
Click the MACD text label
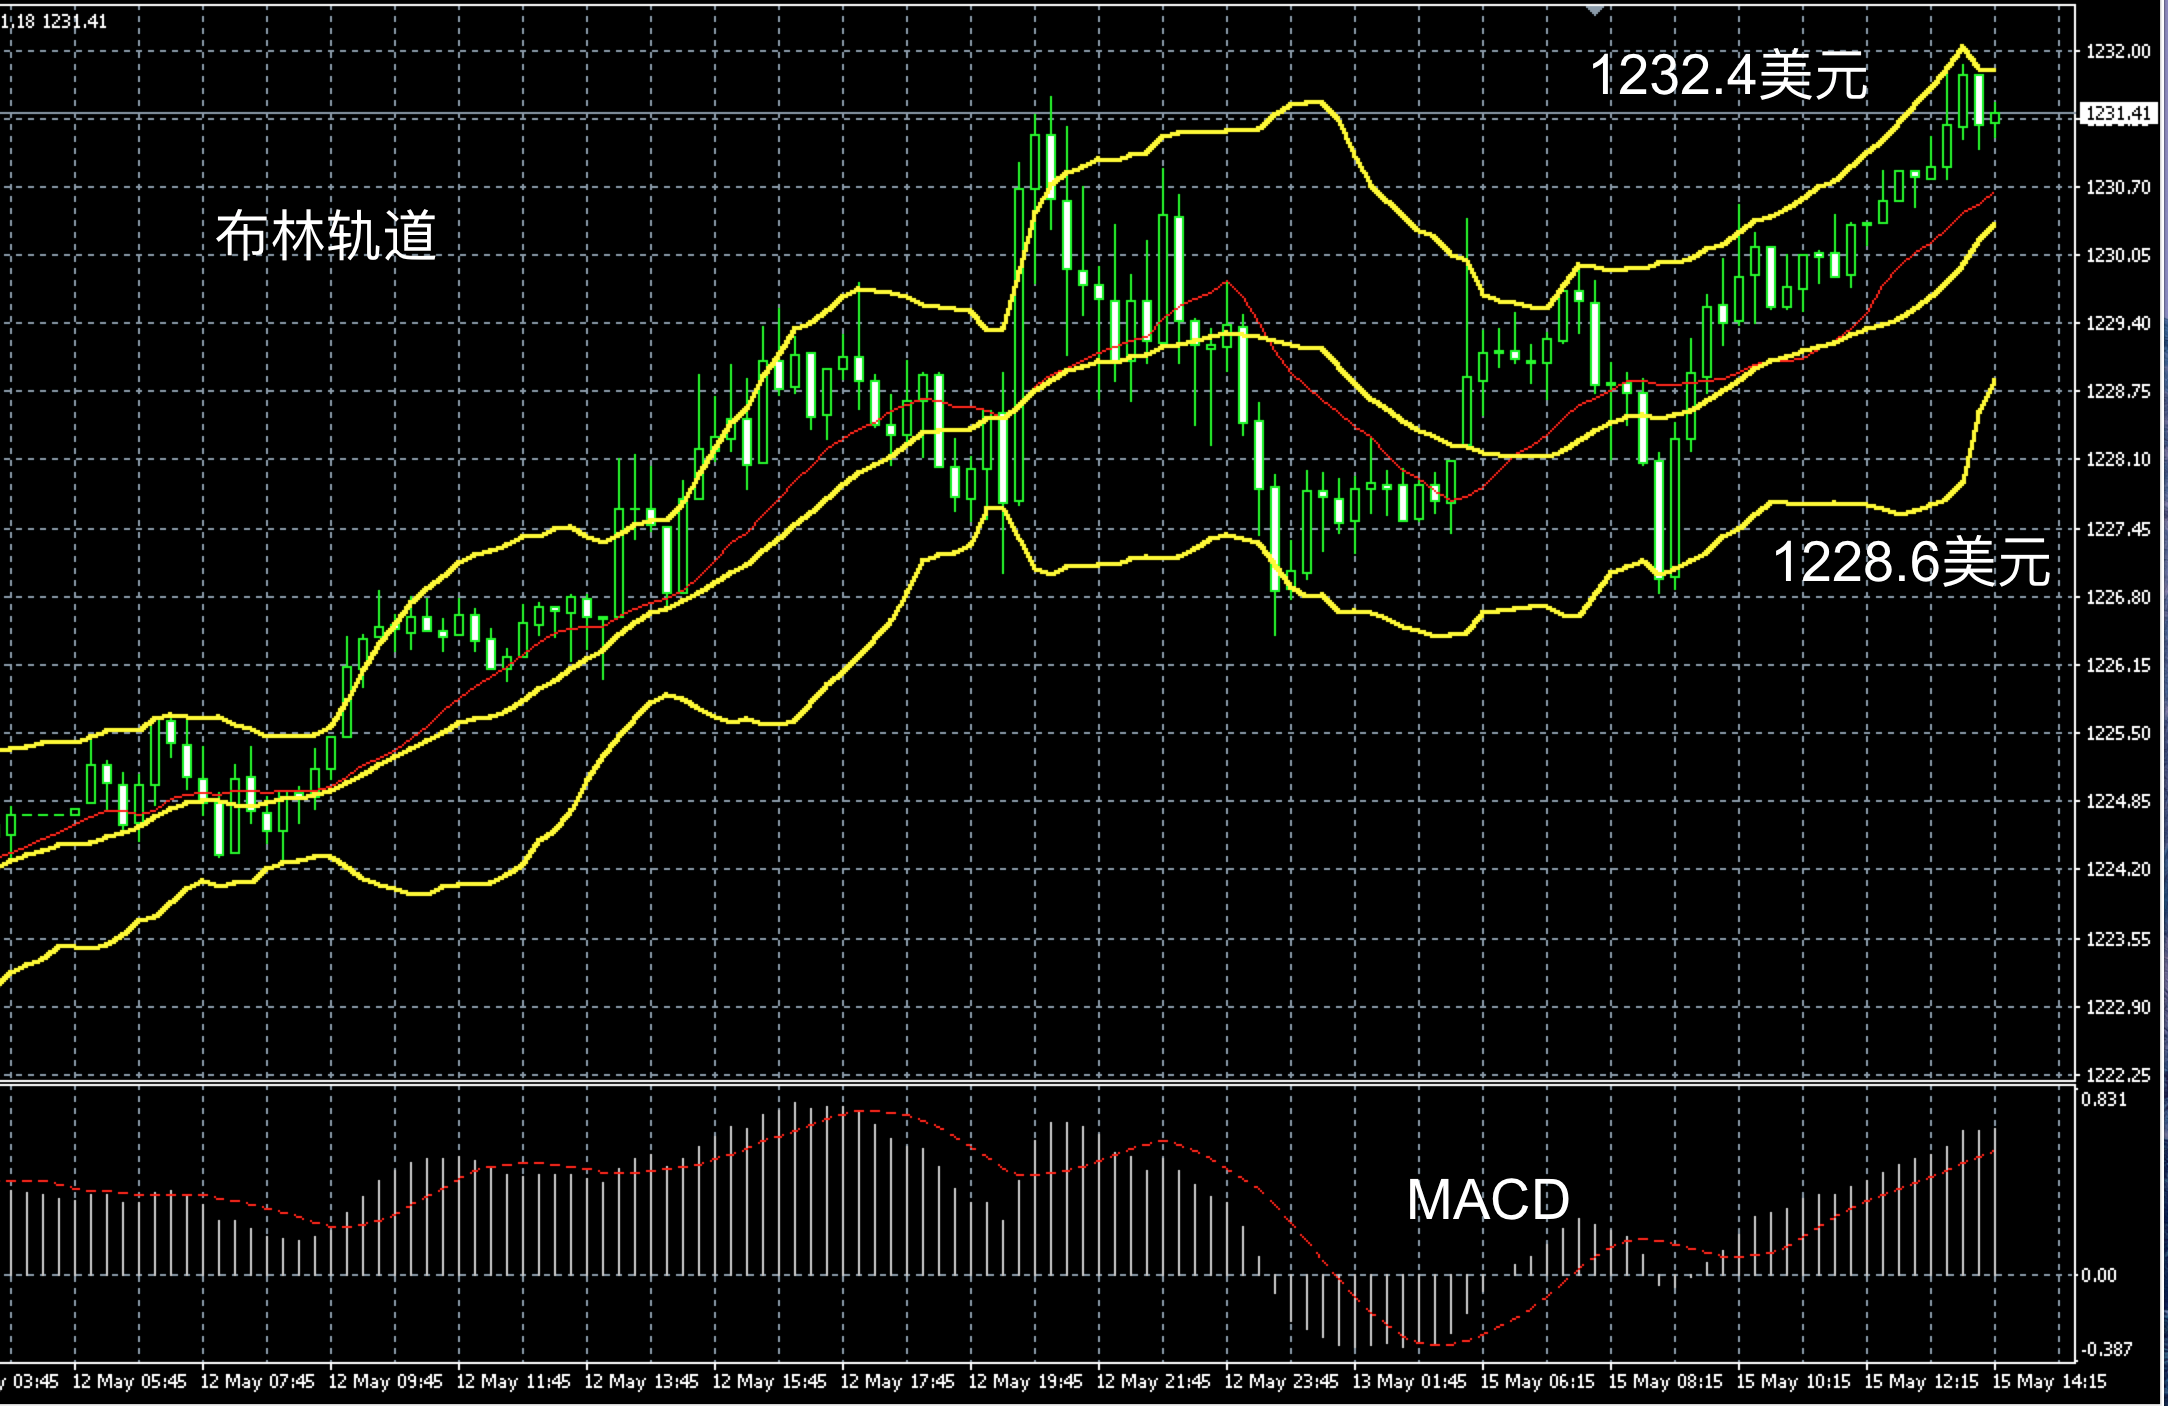[x=1487, y=1200]
